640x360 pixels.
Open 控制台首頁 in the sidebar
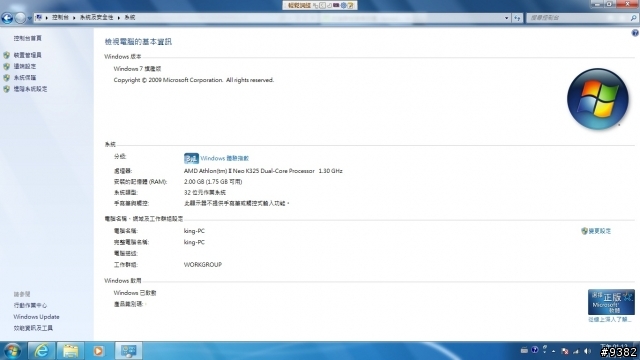[27, 38]
